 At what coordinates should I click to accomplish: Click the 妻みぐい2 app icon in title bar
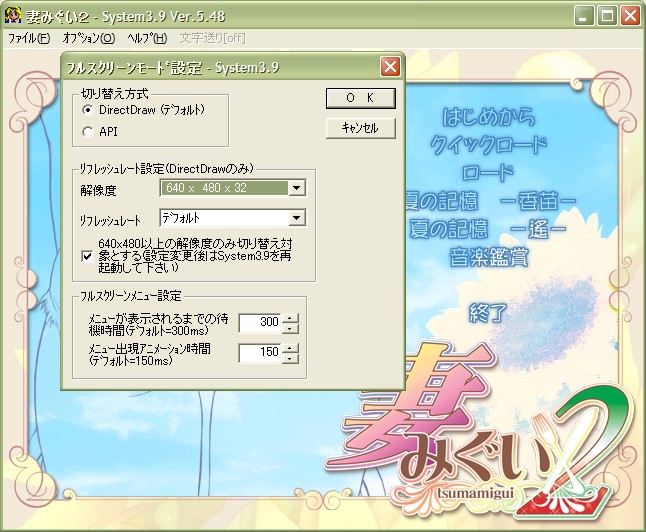[x=13, y=16]
